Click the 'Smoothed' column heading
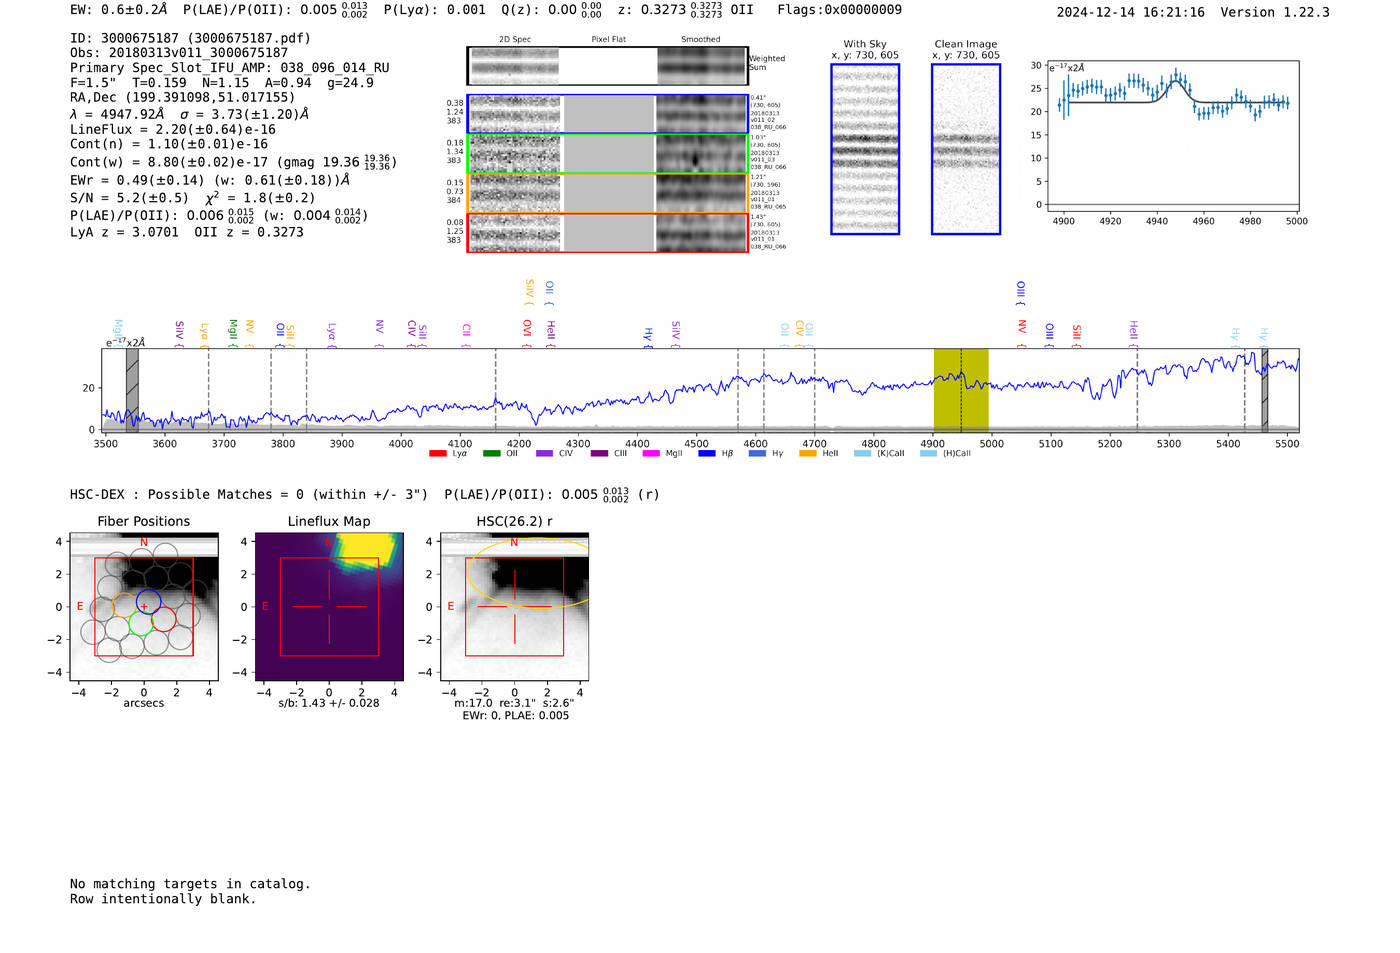This screenshot has height=953, width=1400. click(x=701, y=40)
